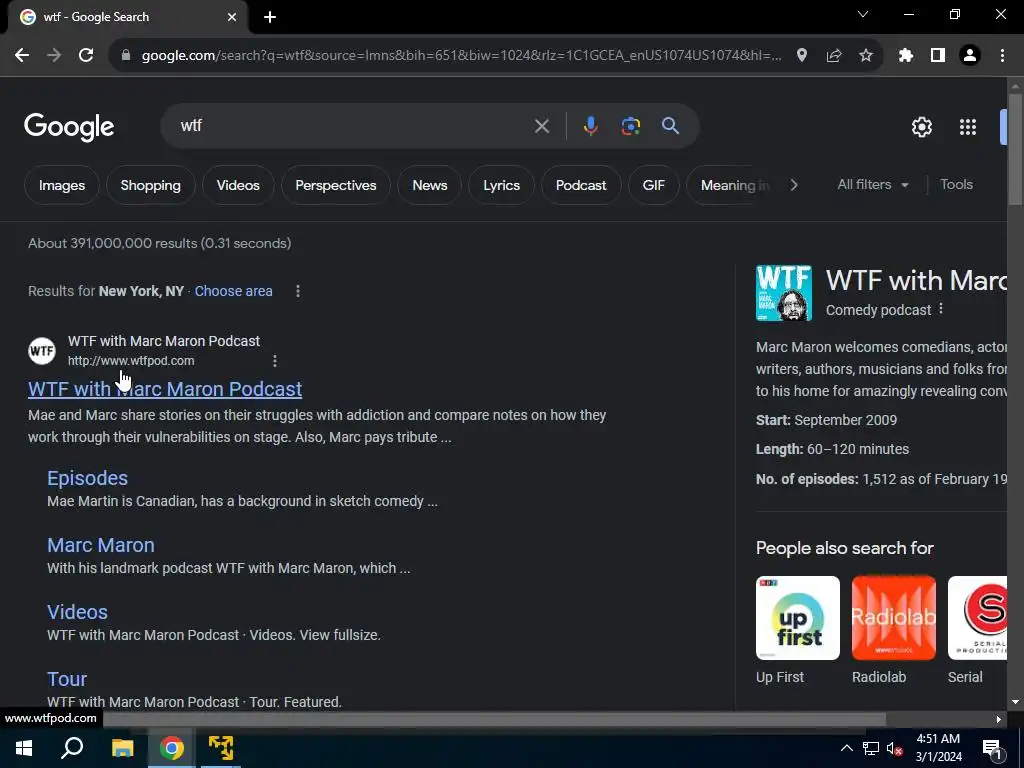Click the Google logo
1024x768 pixels.
pyautogui.click(x=69, y=127)
